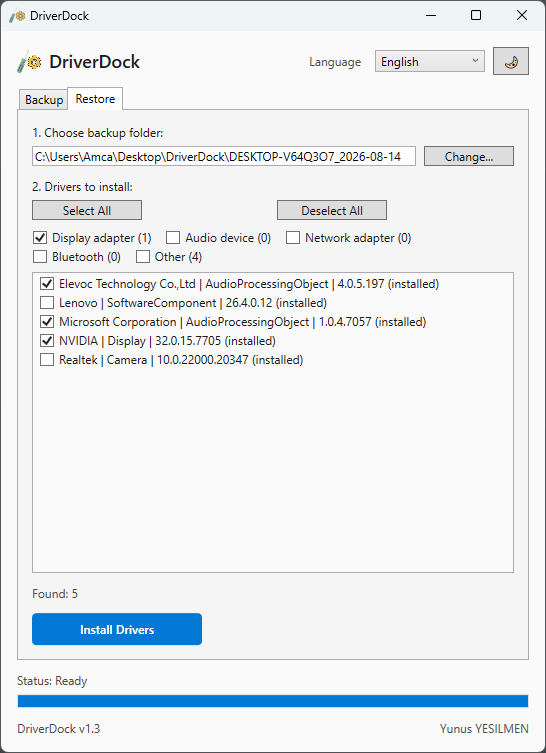This screenshot has width=546, height=753.
Task: Click the "Yunus YESILMEN" author text
Action: tap(484, 729)
